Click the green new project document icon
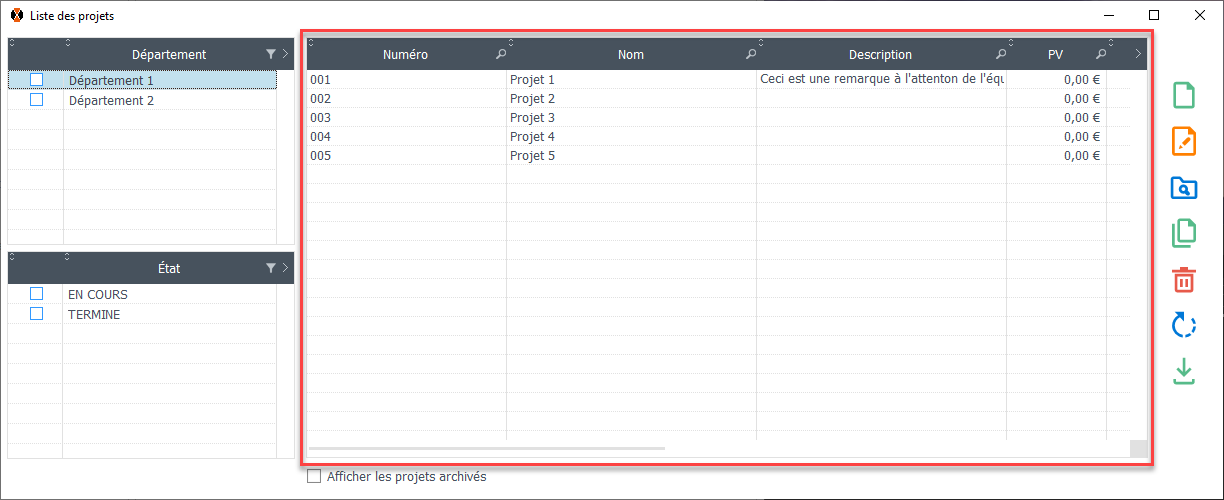Image resolution: width=1224 pixels, height=500 pixels. [x=1183, y=96]
